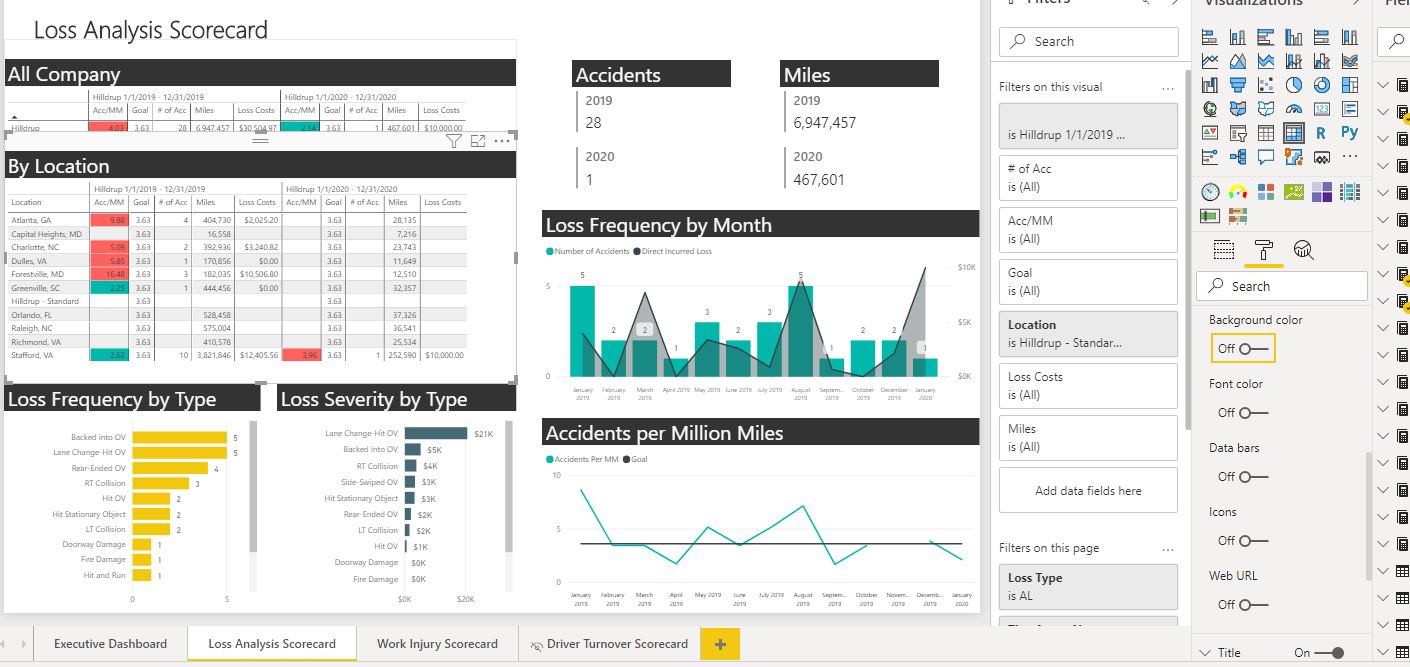Open the Analytics magnifier pane
The height and width of the screenshot is (667, 1410).
pos(1302,249)
